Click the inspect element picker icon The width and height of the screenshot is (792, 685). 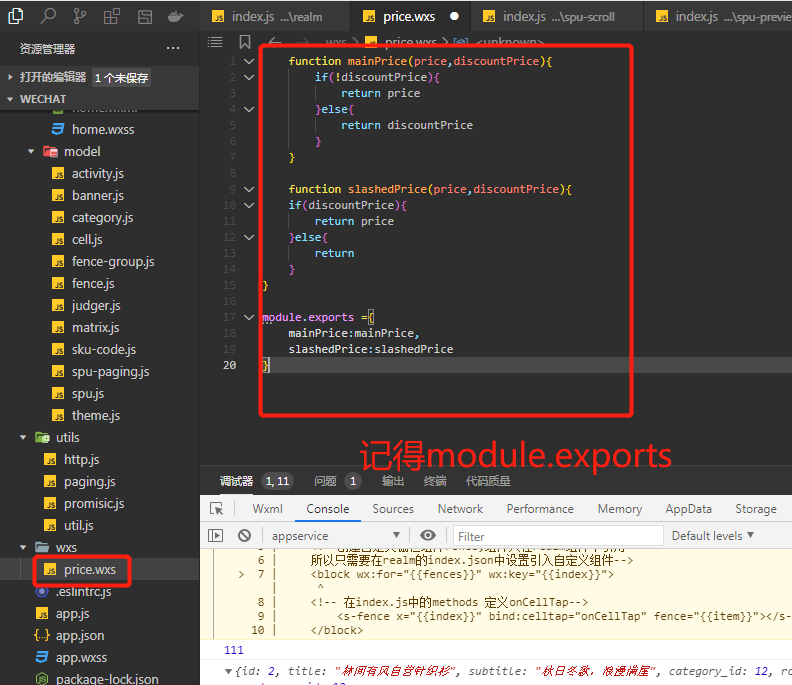click(x=216, y=508)
